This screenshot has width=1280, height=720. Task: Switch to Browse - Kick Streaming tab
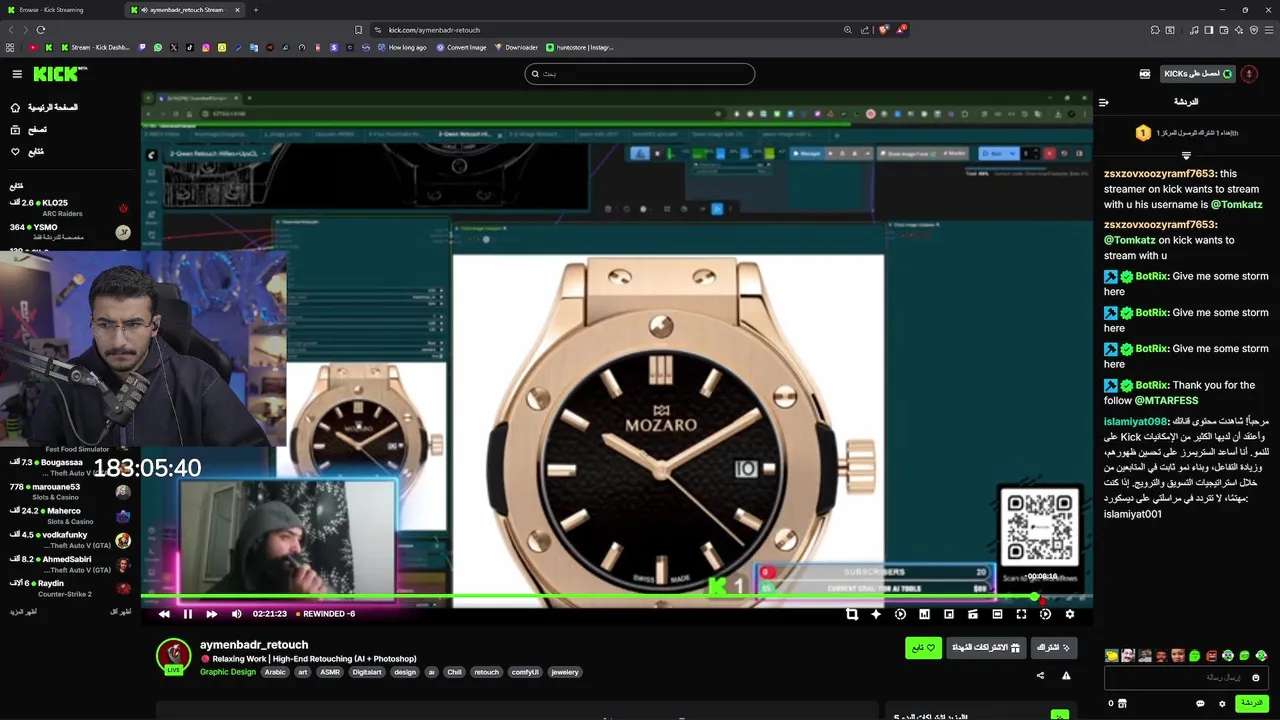pos(61,10)
